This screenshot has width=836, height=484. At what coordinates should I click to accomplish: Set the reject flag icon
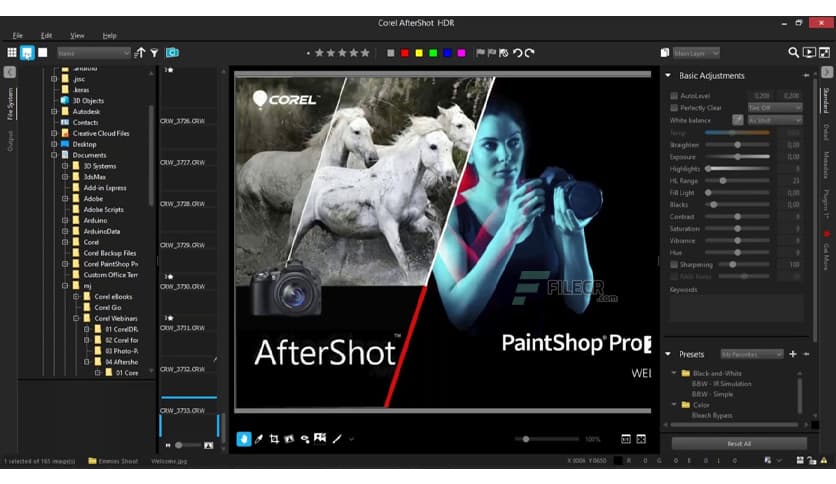492,53
